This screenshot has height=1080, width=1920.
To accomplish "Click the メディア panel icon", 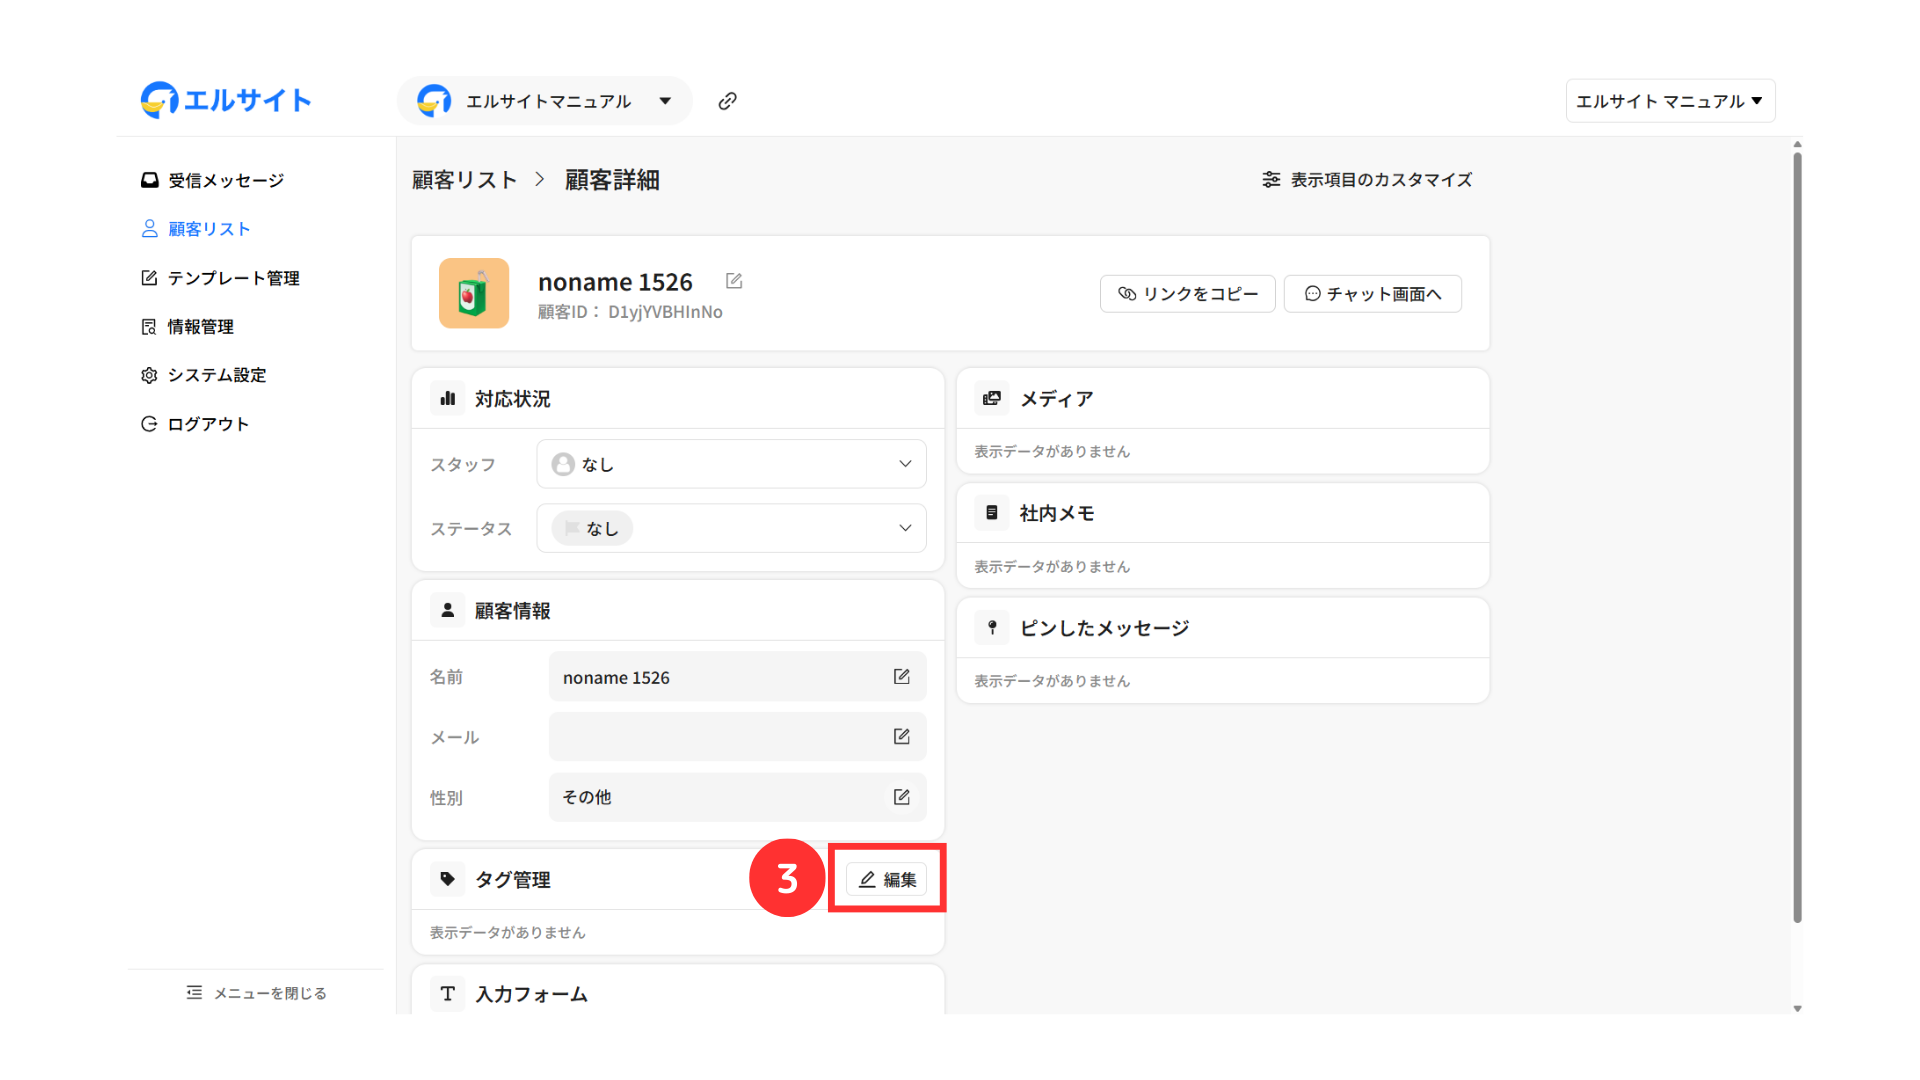I will pyautogui.click(x=992, y=398).
